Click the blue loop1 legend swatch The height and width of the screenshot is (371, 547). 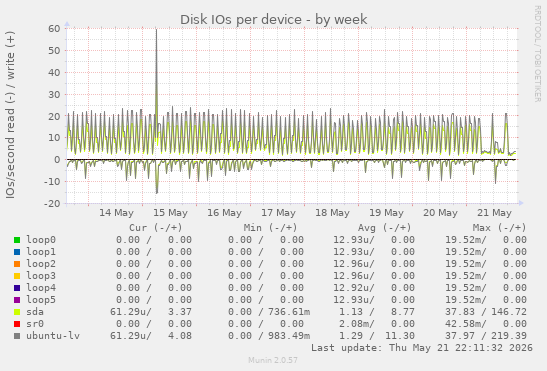17,252
